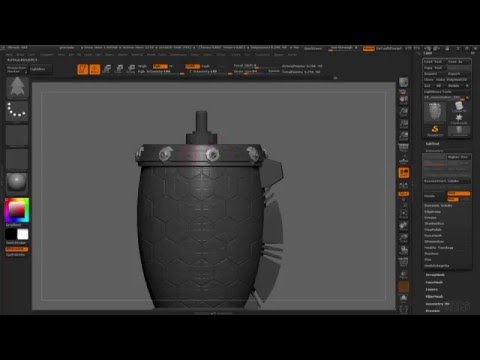Click the Higher Res button

point(458,157)
